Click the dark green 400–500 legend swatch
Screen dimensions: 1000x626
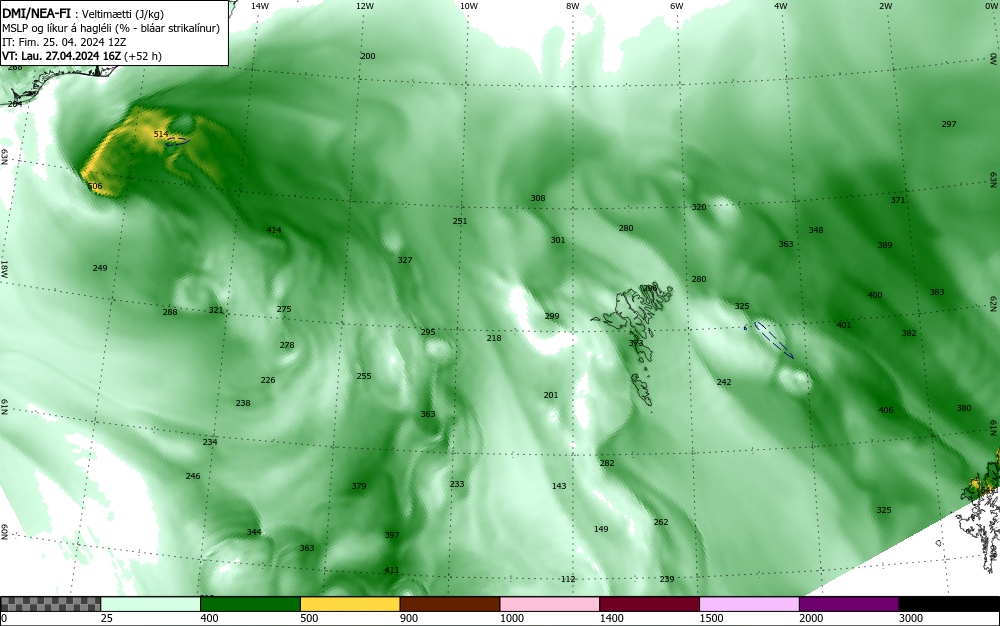tap(250, 604)
